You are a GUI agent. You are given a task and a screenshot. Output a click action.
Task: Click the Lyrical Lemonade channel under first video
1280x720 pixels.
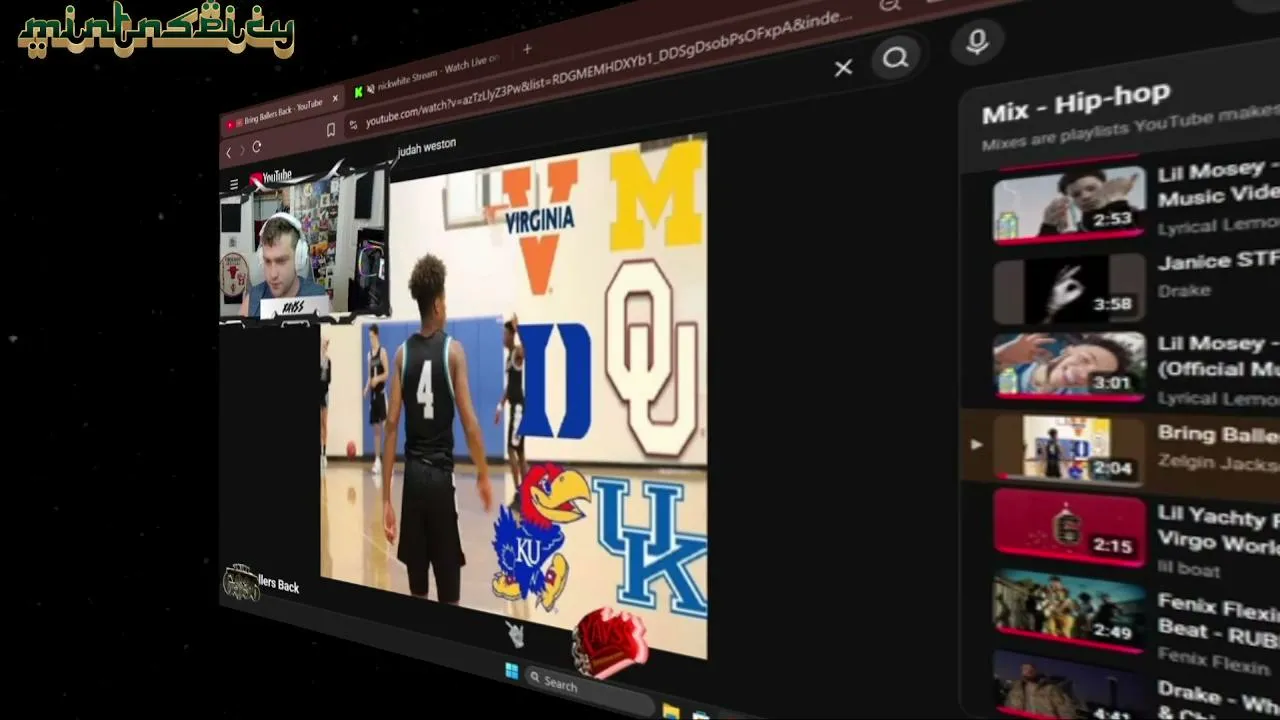click(1218, 227)
